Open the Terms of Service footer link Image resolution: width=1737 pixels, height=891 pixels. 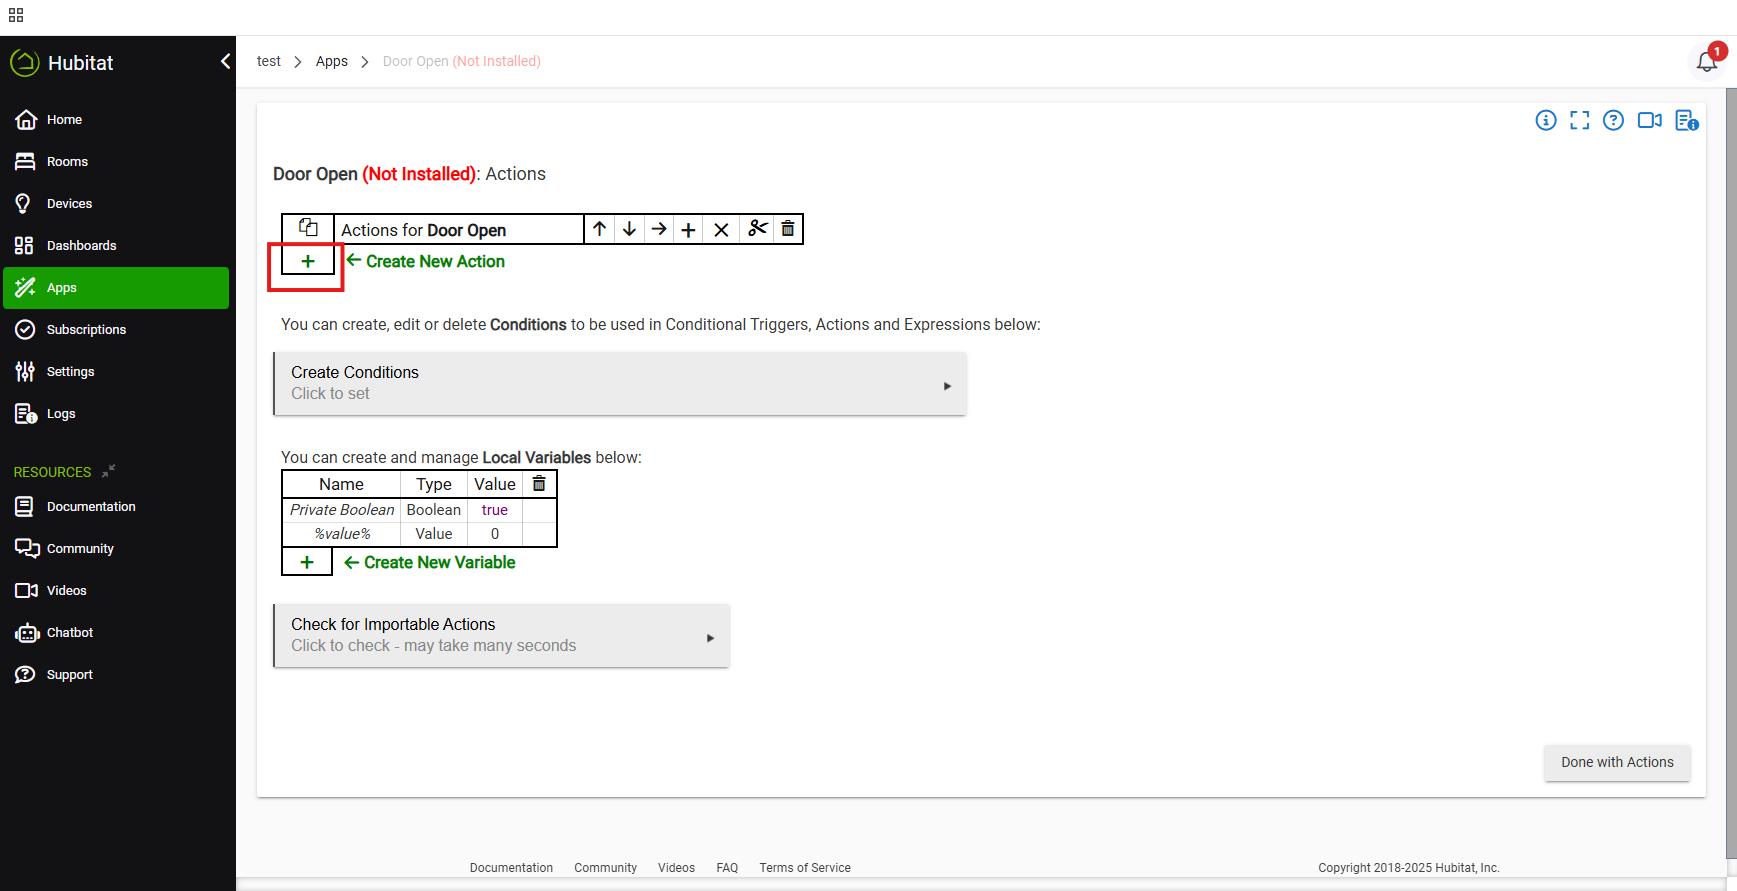[805, 868]
